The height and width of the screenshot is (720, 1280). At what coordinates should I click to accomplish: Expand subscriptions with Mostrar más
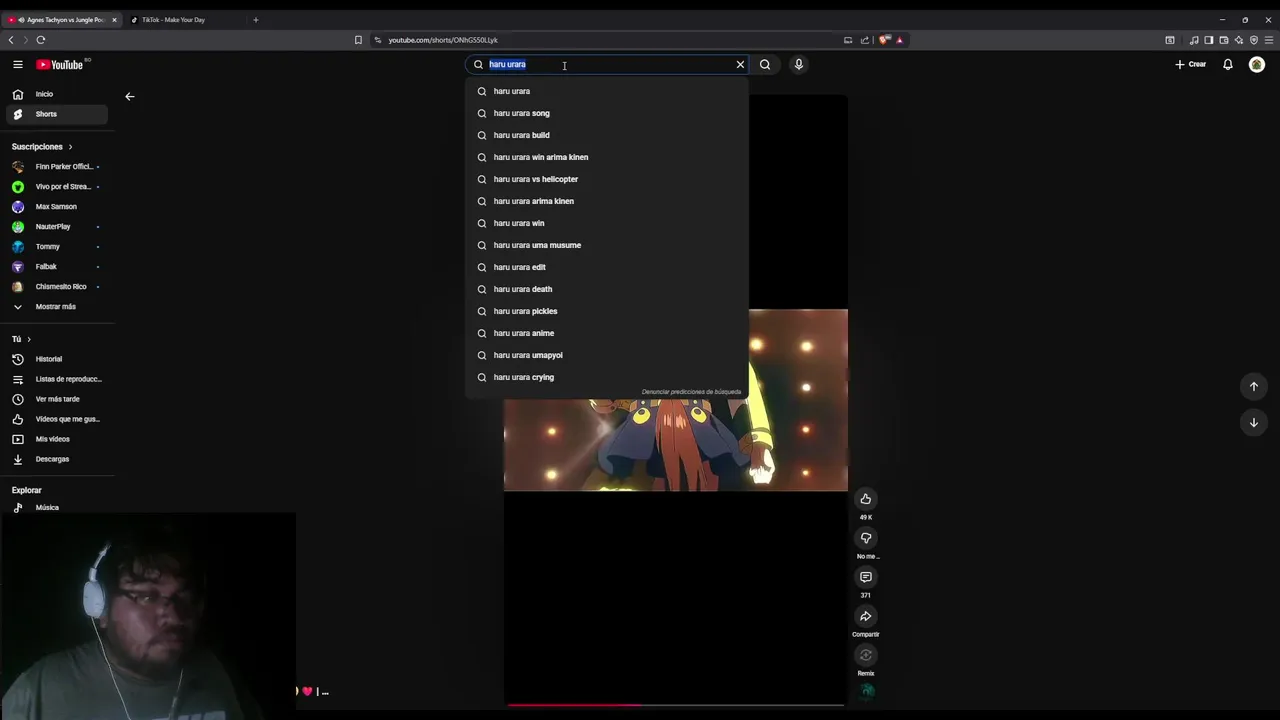point(57,307)
